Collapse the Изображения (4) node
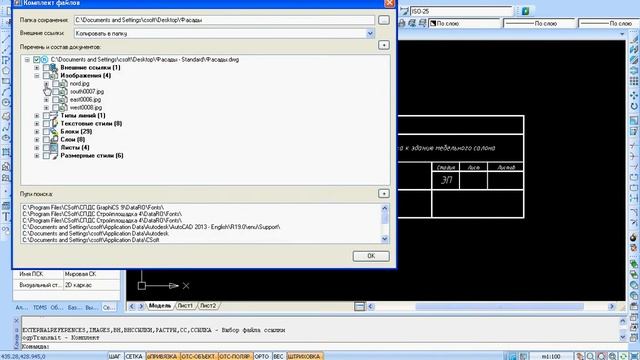 [x=37, y=76]
